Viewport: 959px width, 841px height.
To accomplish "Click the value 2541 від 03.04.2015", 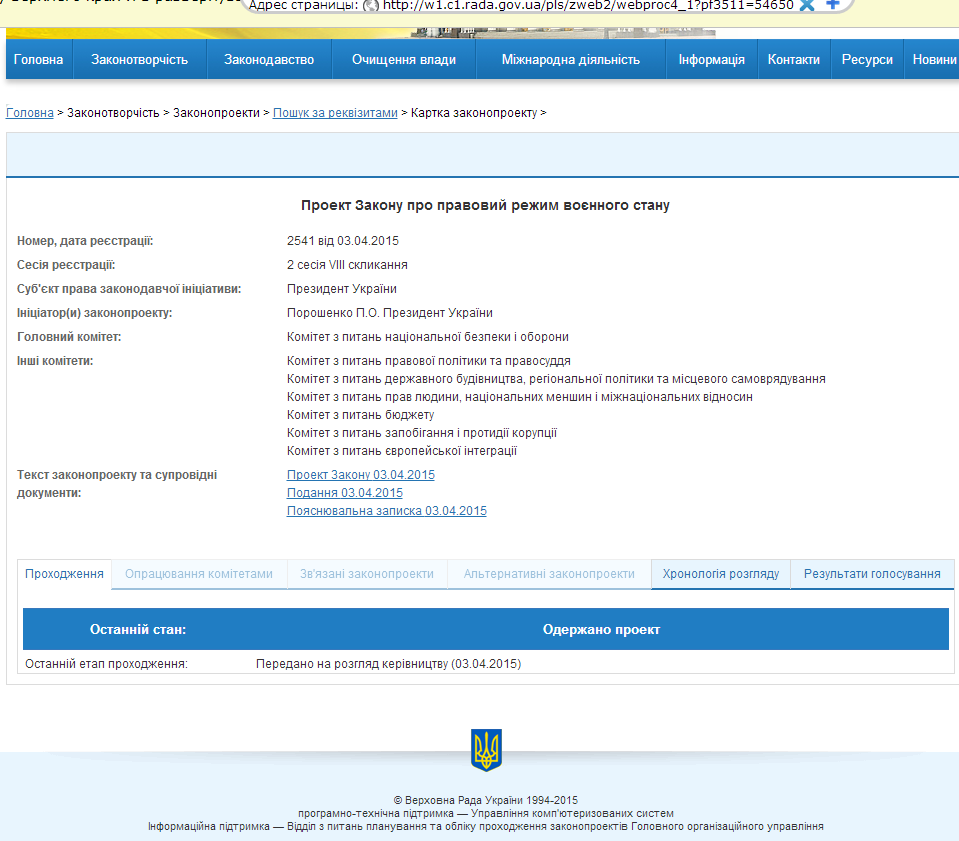I will tap(342, 241).
